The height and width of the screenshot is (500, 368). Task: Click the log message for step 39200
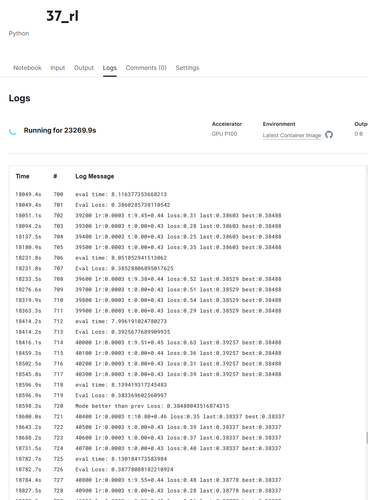(x=178, y=215)
